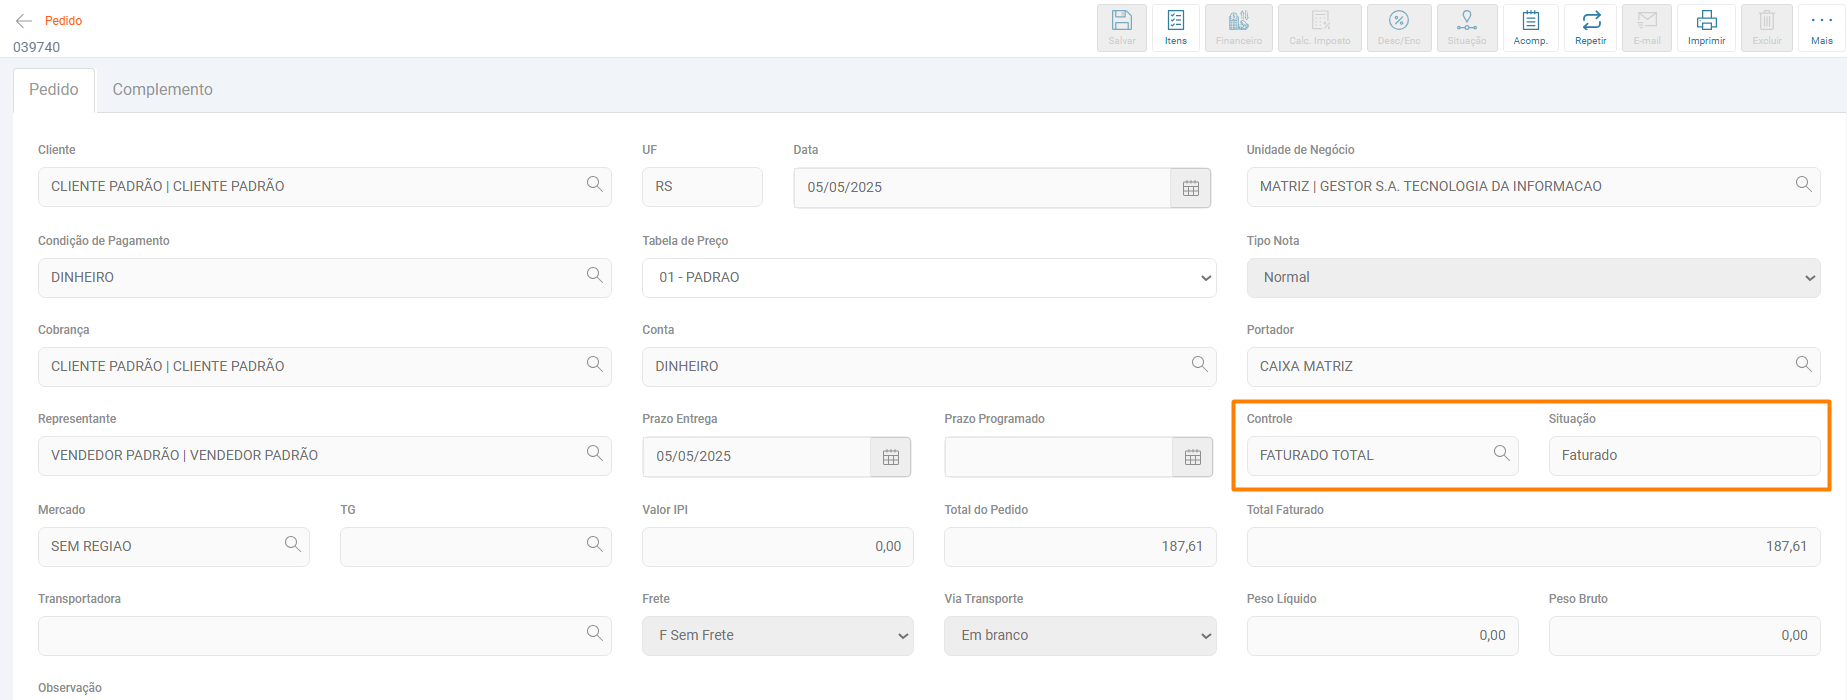Open the Data calendar picker

(1190, 188)
